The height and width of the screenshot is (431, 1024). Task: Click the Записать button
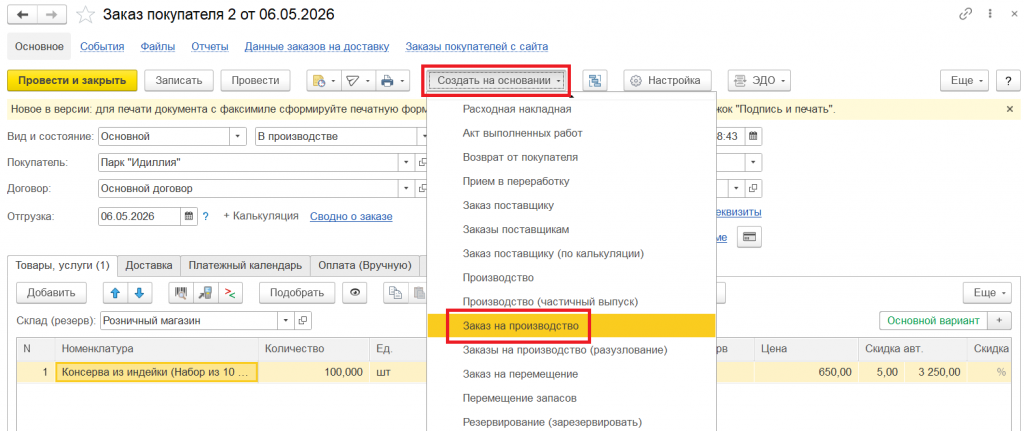click(179, 81)
